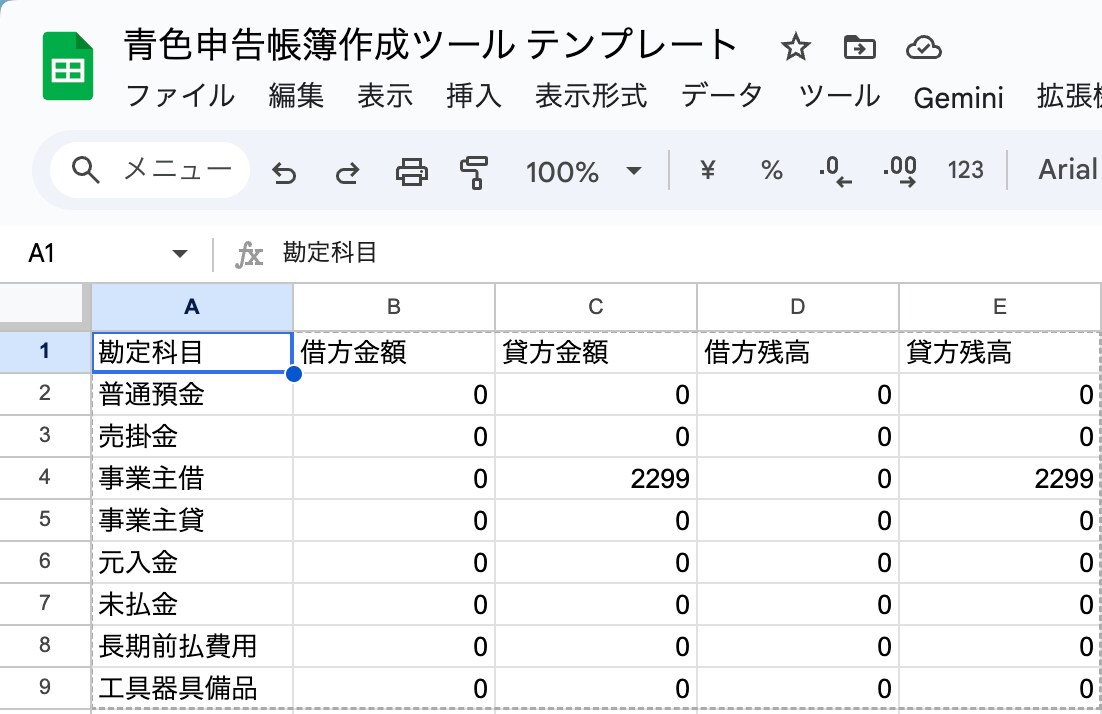Image resolution: width=1102 pixels, height=714 pixels.
Task: Expand the name box dropdown arrow
Action: pyautogui.click(x=180, y=254)
